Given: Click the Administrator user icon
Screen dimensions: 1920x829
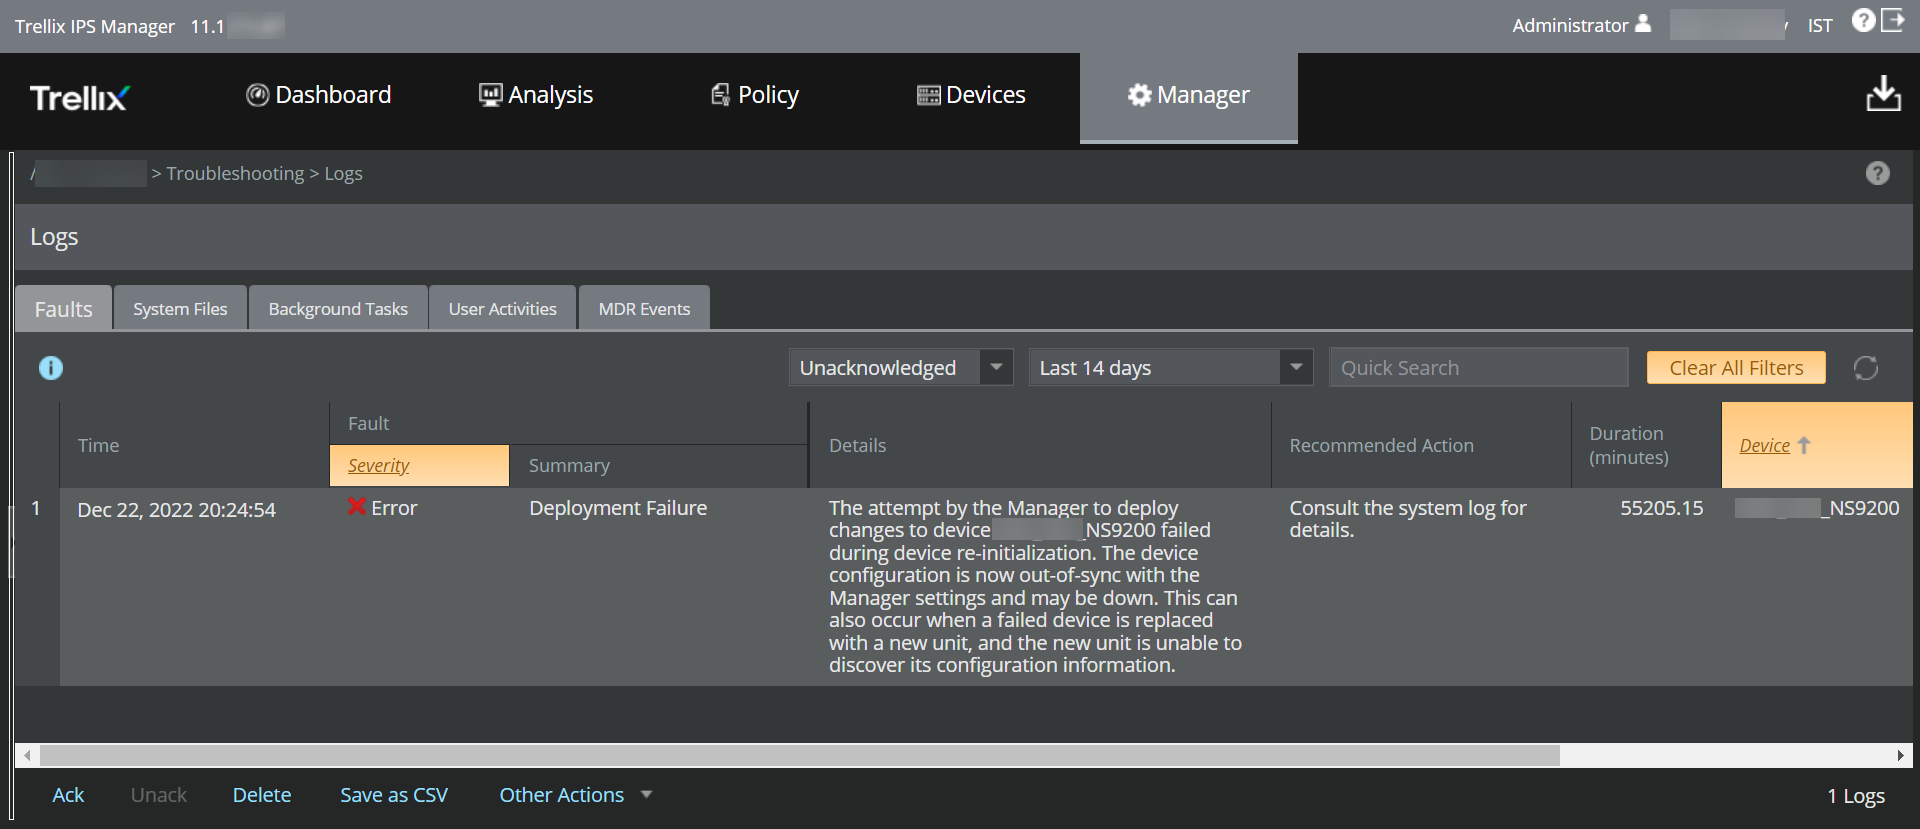Looking at the screenshot, I should click(x=1643, y=24).
